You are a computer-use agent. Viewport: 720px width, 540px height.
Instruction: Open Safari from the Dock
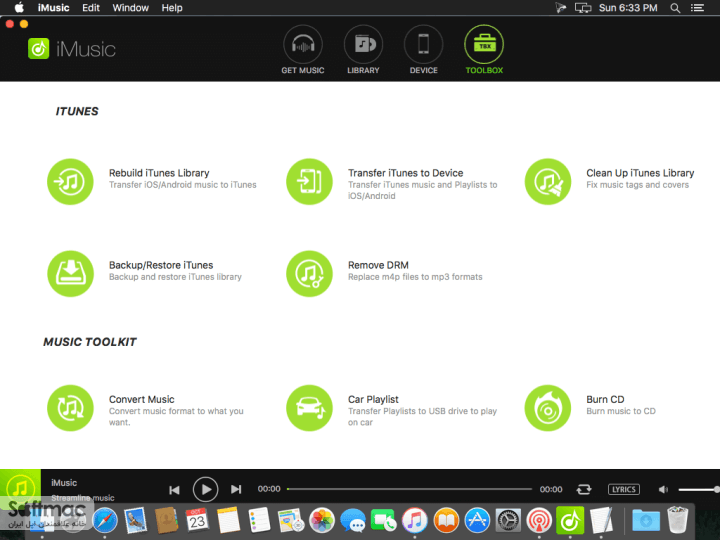pyautogui.click(x=105, y=521)
